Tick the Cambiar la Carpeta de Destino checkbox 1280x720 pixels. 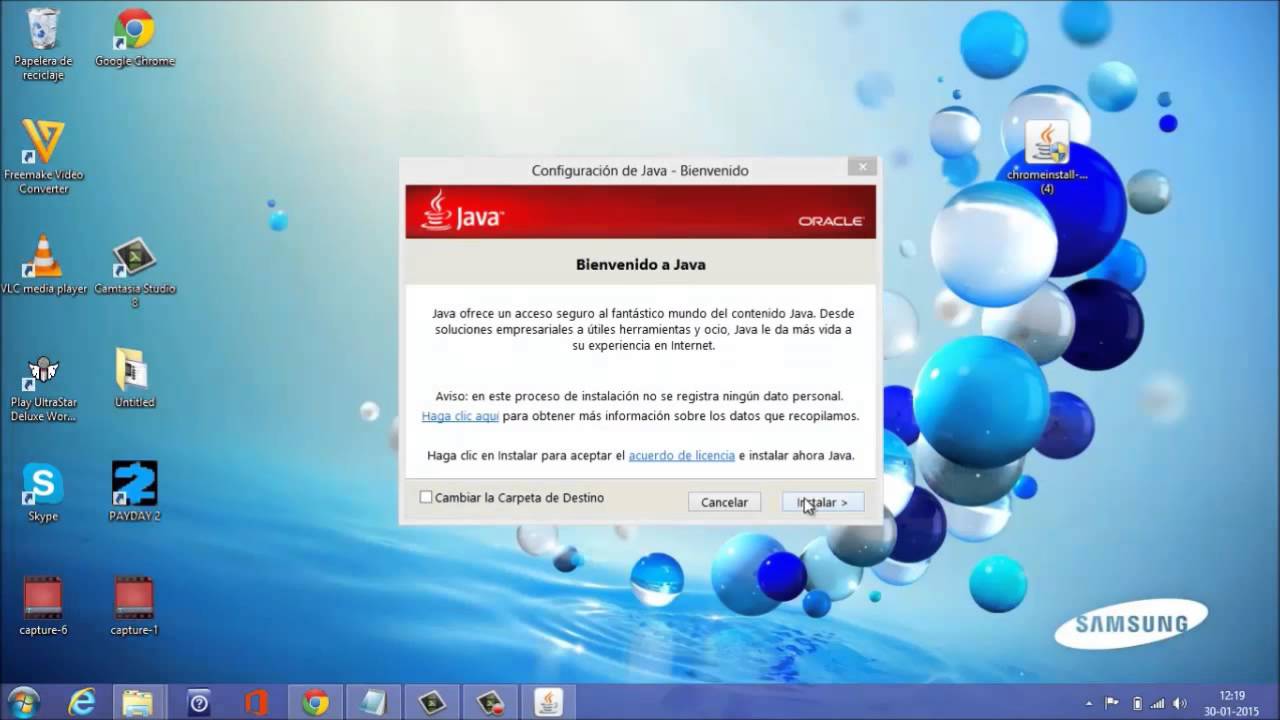click(426, 497)
